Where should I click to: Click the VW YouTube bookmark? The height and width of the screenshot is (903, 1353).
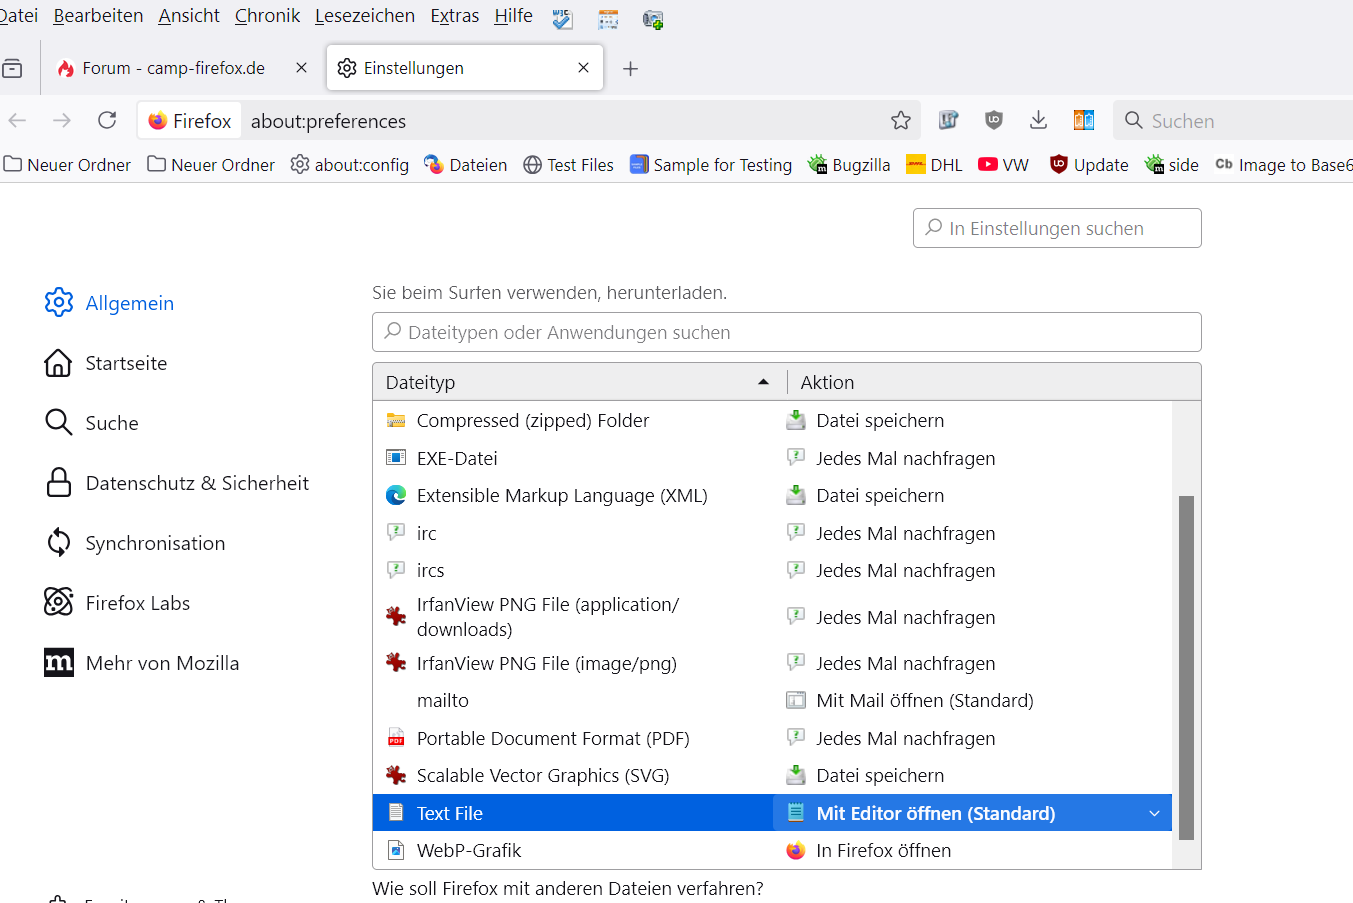click(1004, 165)
